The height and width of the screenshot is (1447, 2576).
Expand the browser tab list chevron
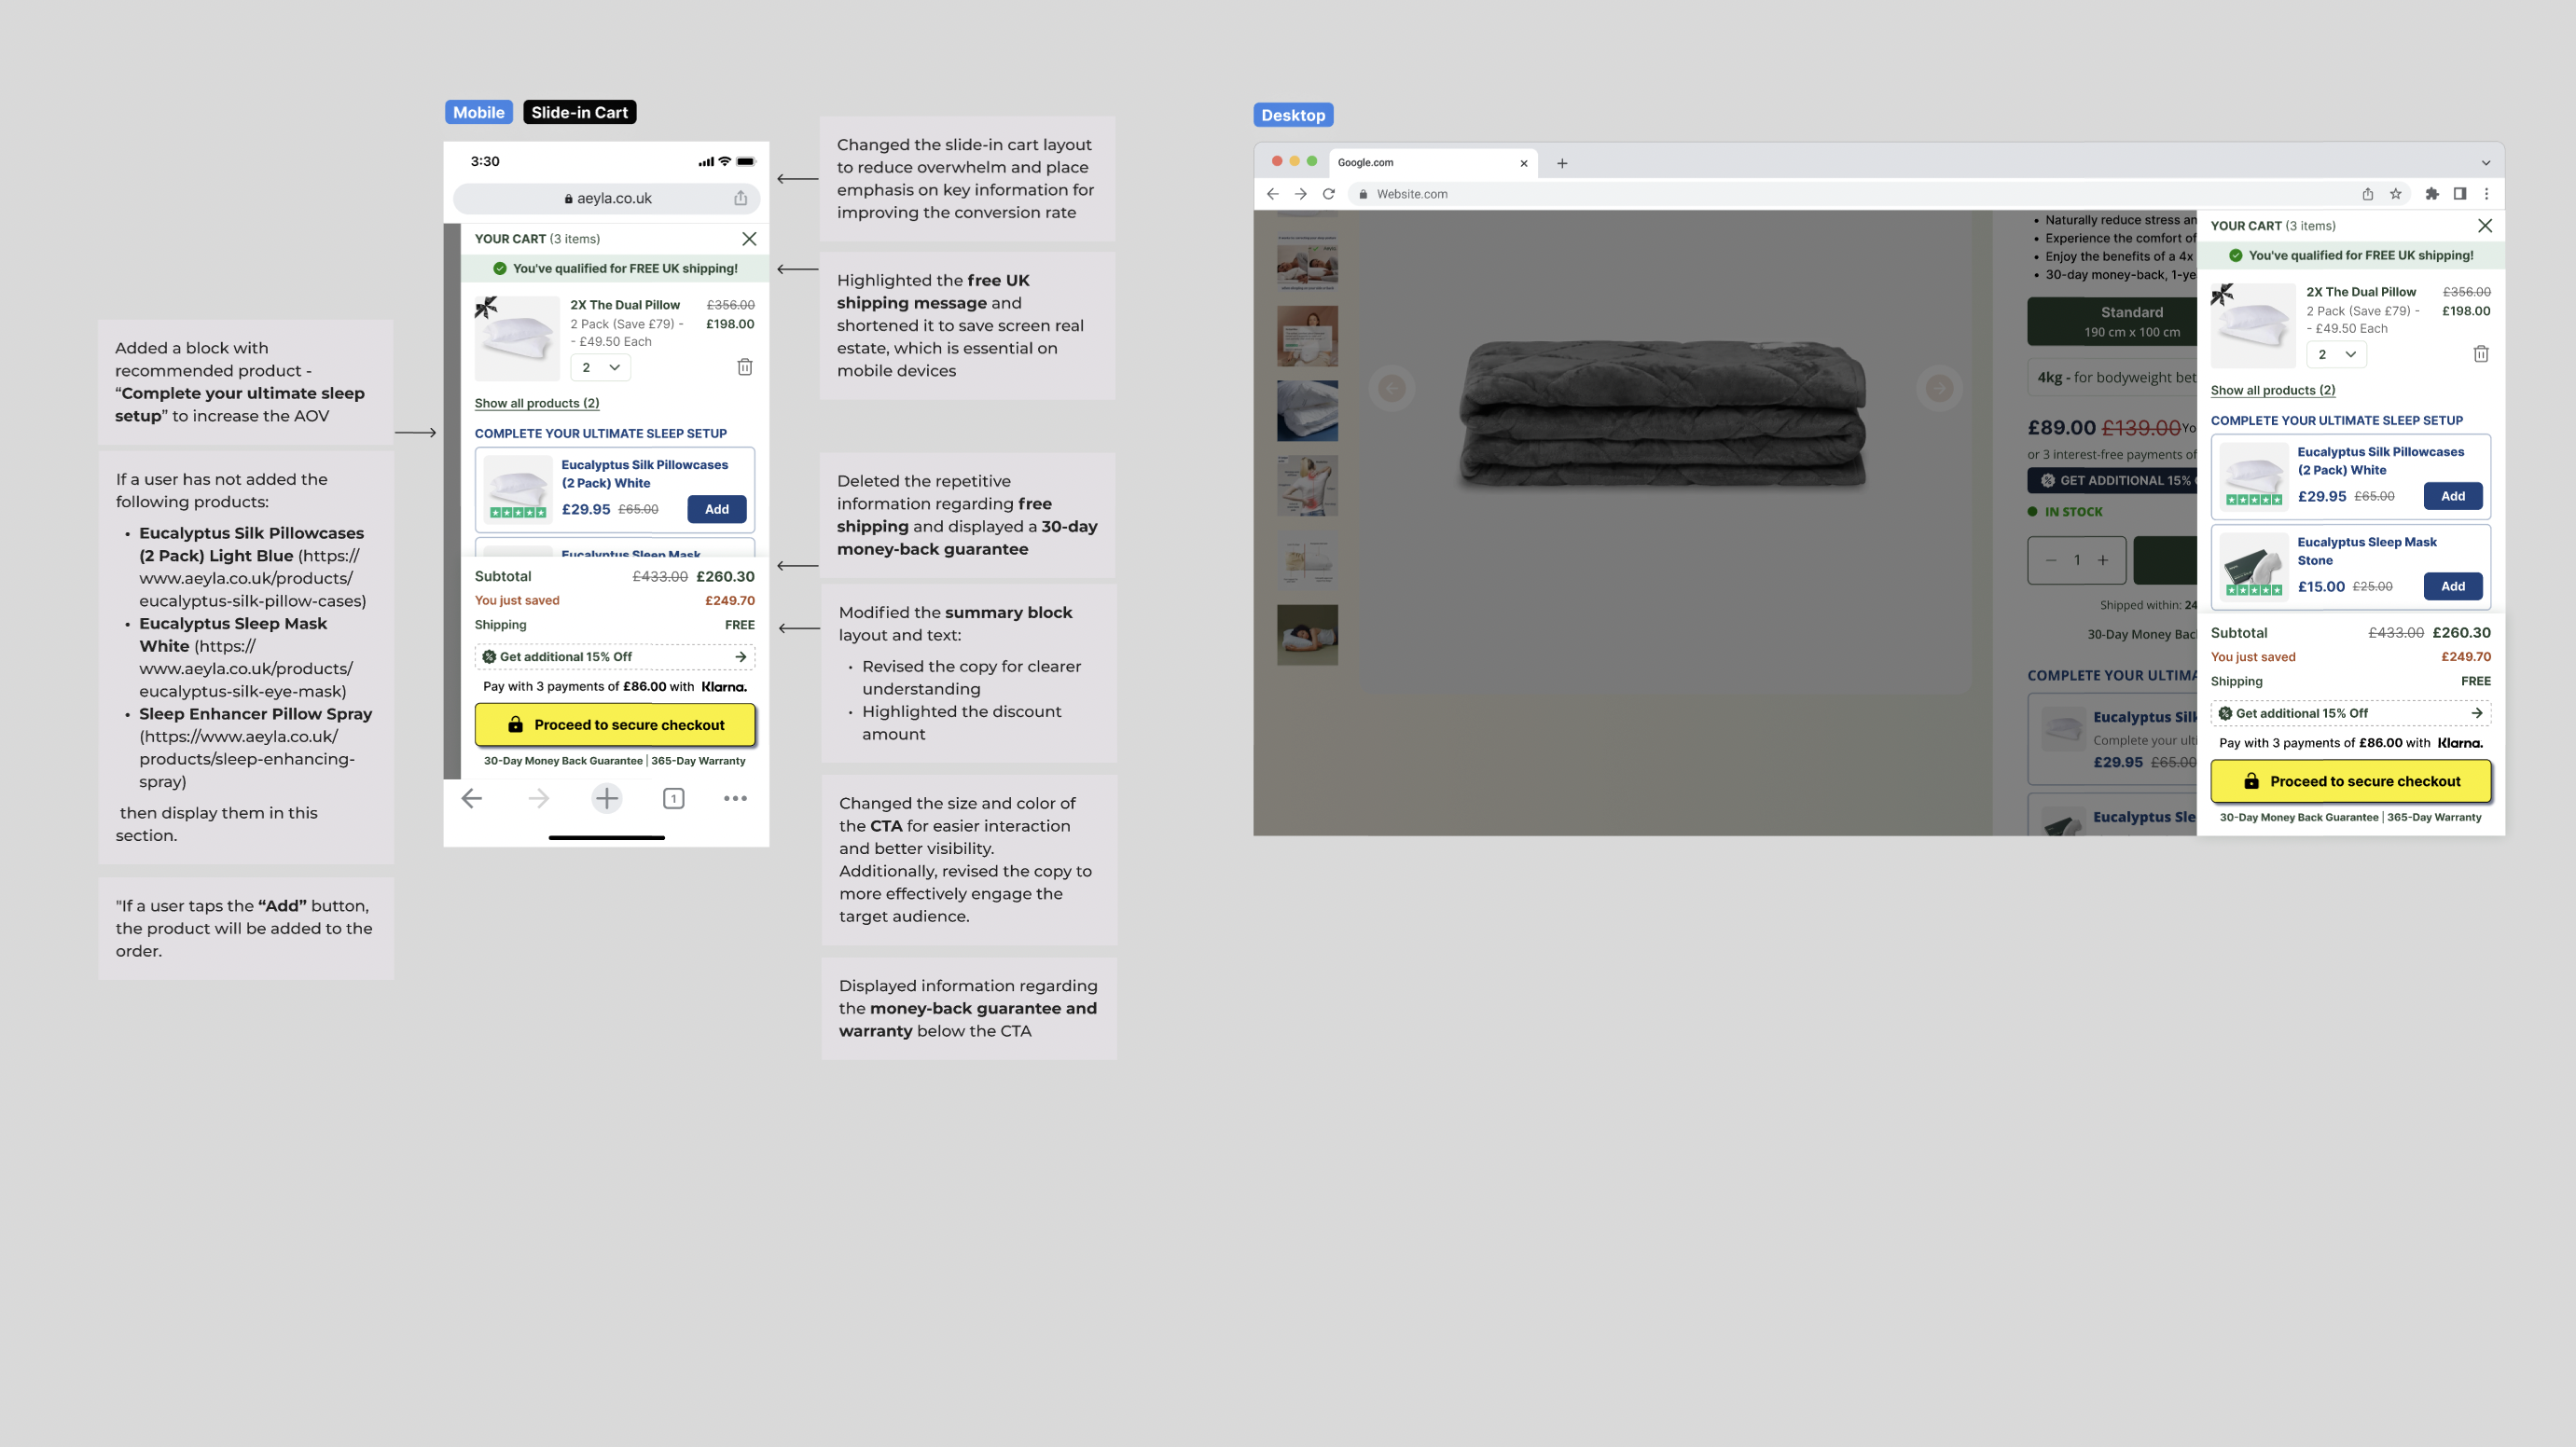[x=2486, y=163]
